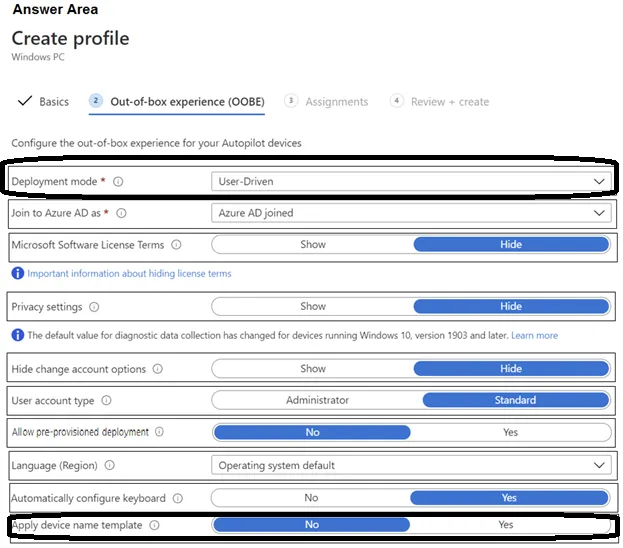Set Privacy settings to Show
The image size is (623, 548).
pyautogui.click(x=313, y=306)
